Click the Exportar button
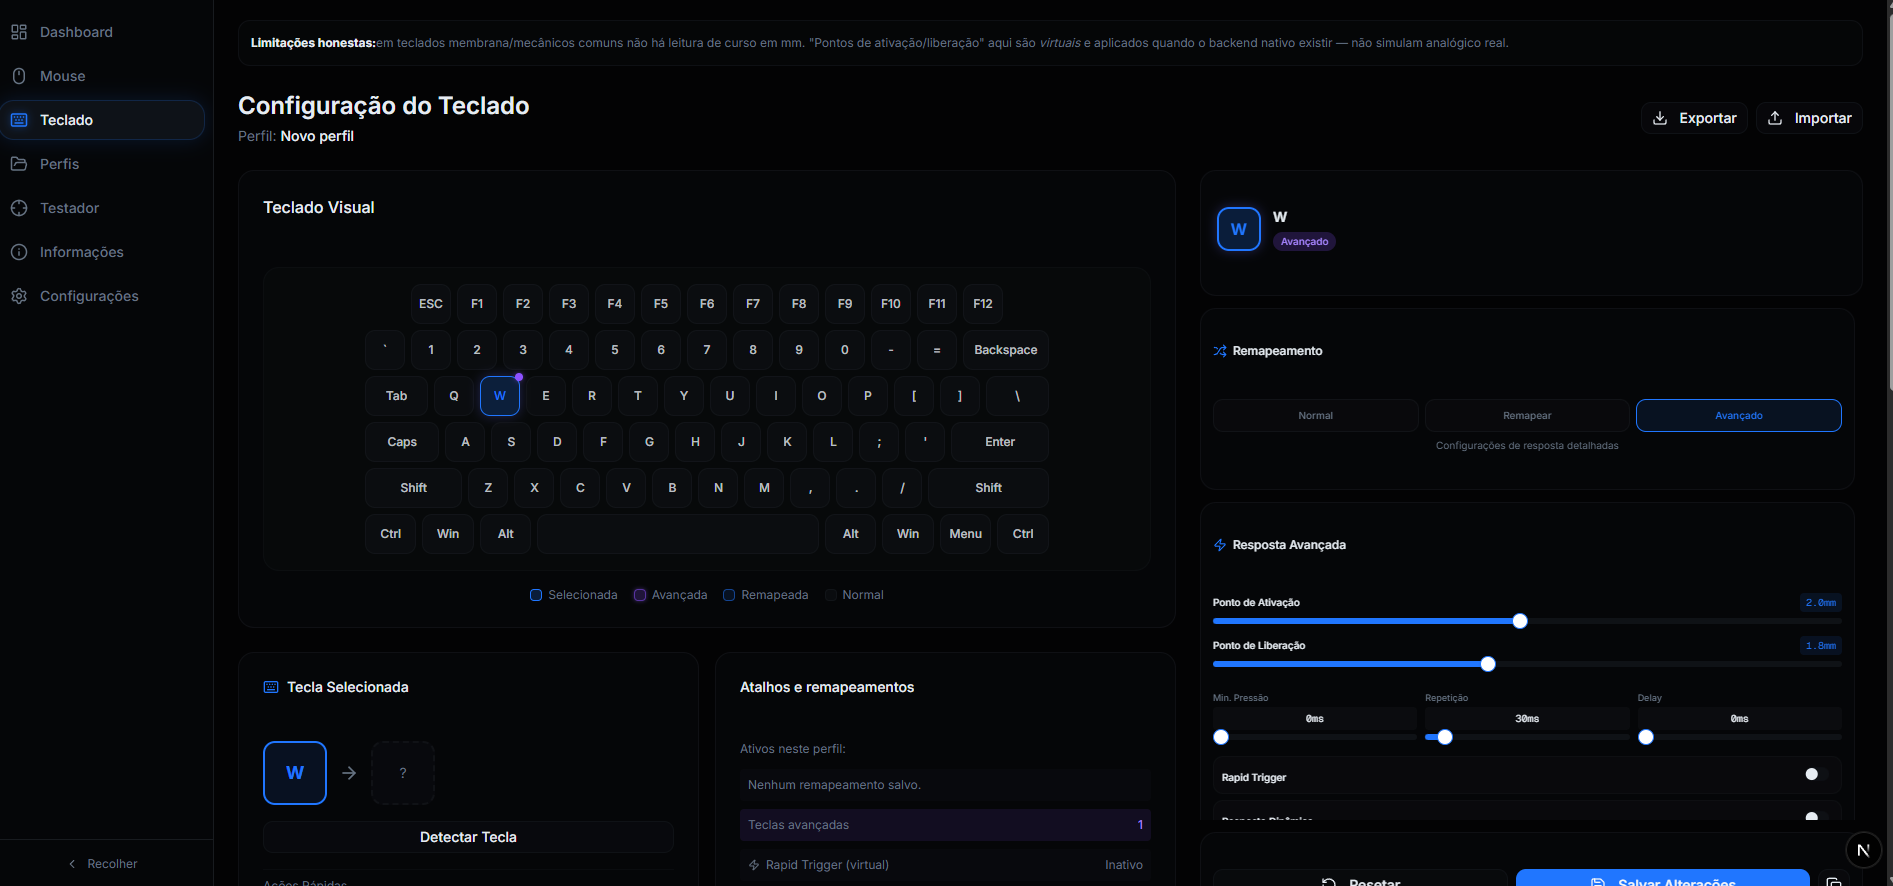This screenshot has width=1893, height=886. click(x=1694, y=118)
